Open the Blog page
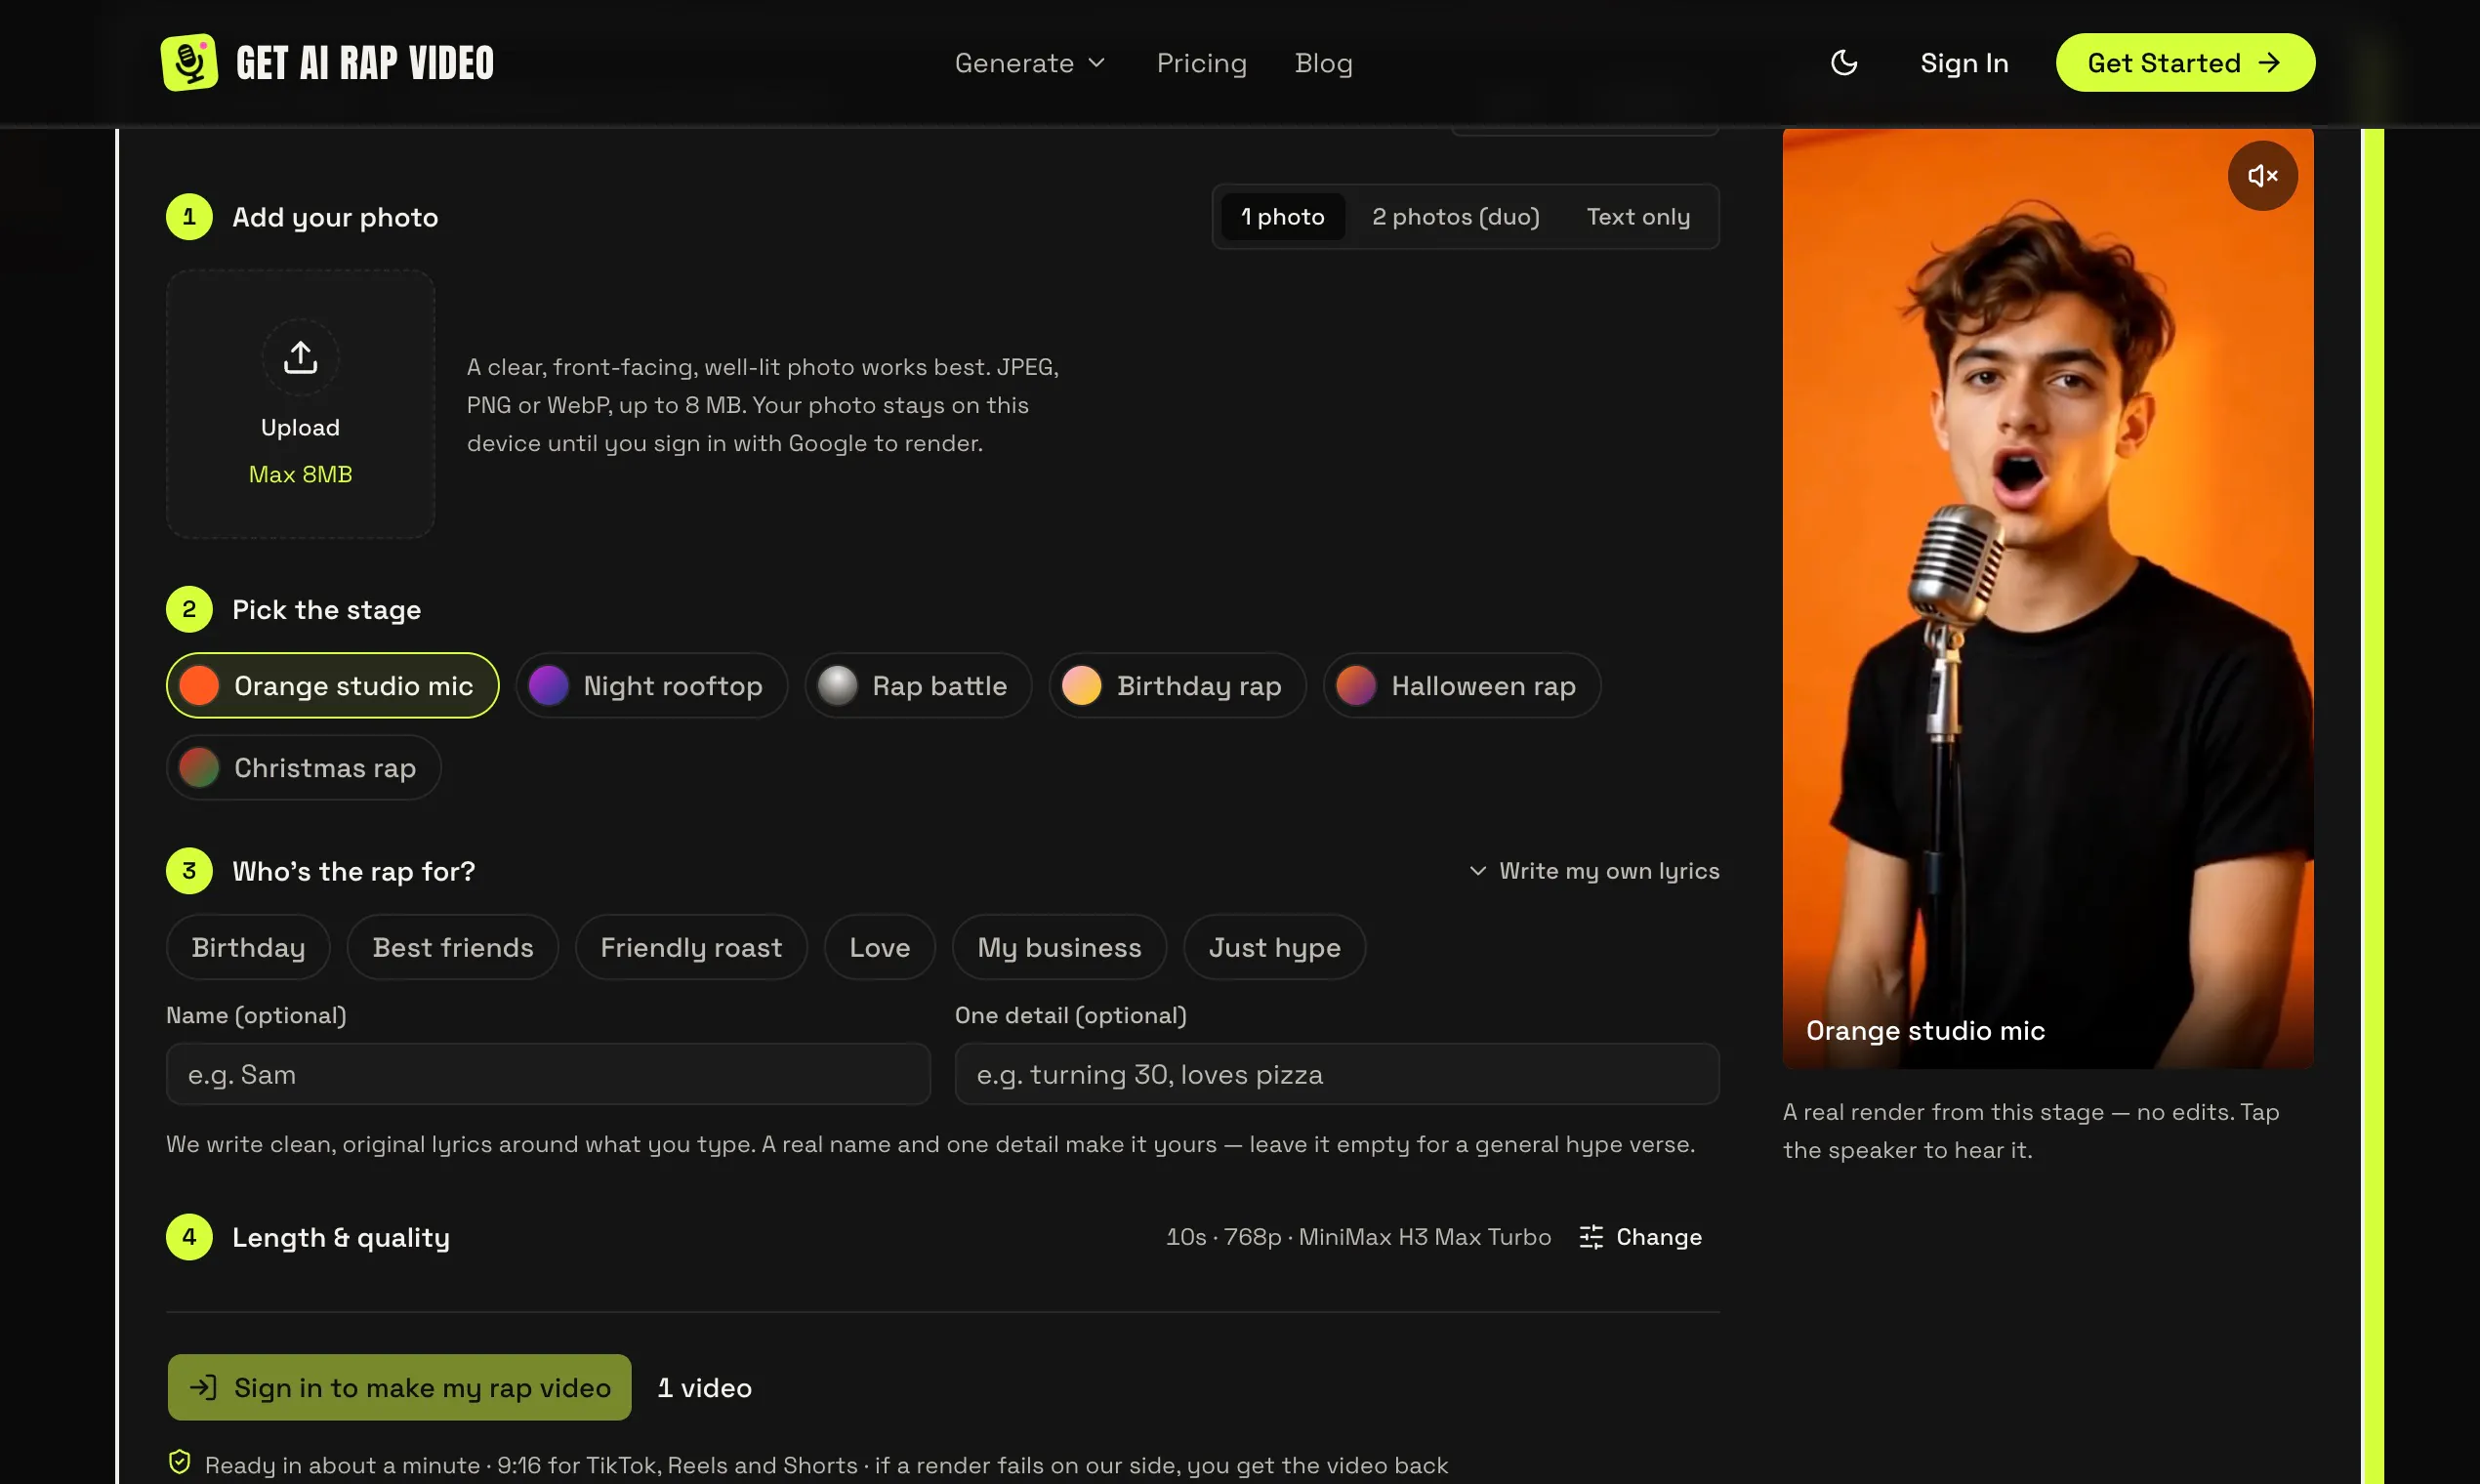The width and height of the screenshot is (2480, 1484). [x=1323, y=63]
